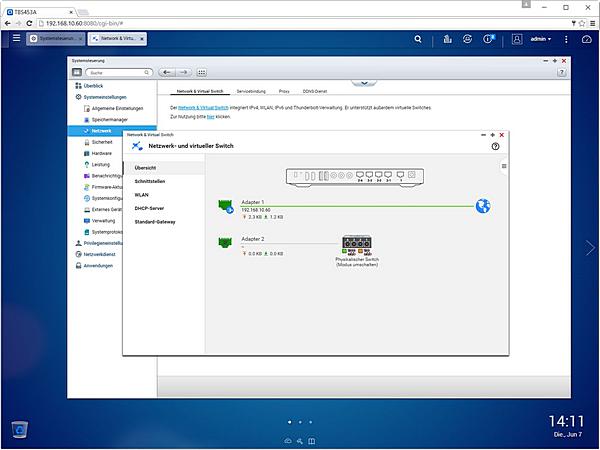Open Hardware item in sidebar
Screen dimensions: 600x450
(98, 153)
